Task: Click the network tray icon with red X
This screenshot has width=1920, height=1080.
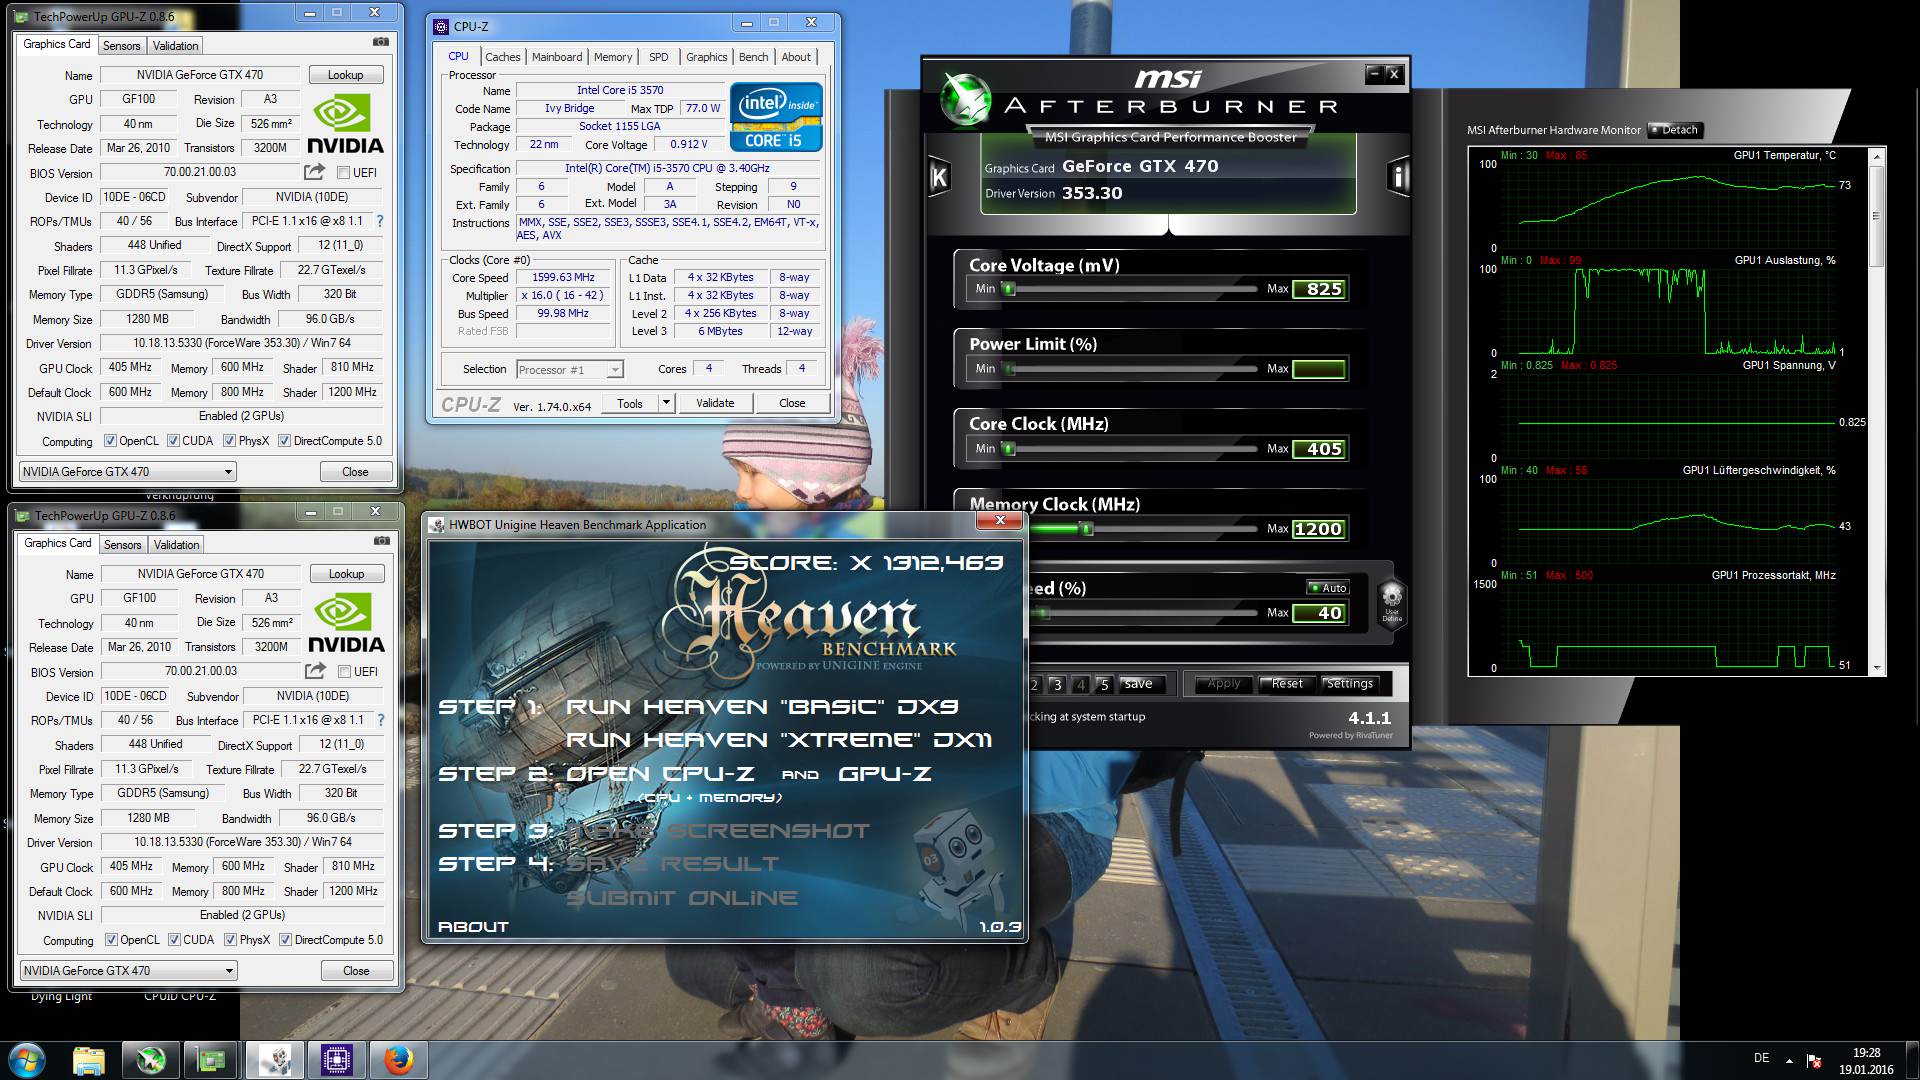Action: 1814,1060
